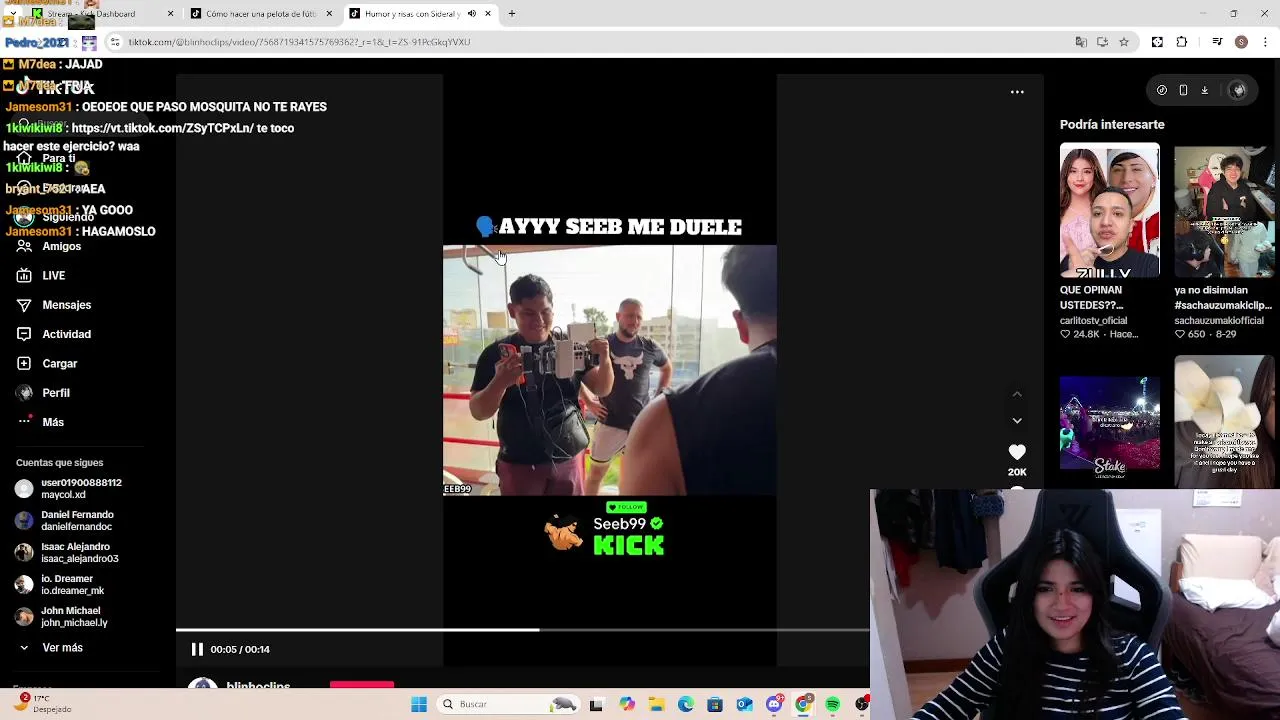Image resolution: width=1280 pixels, height=720 pixels.
Task: Open Chrome profile avatar S
Action: (1241, 42)
